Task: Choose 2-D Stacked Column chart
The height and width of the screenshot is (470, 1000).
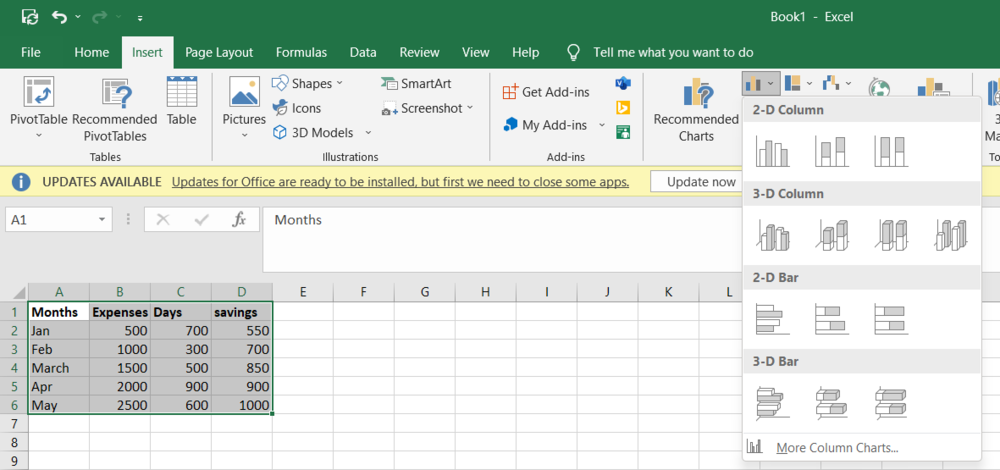Action: click(832, 152)
